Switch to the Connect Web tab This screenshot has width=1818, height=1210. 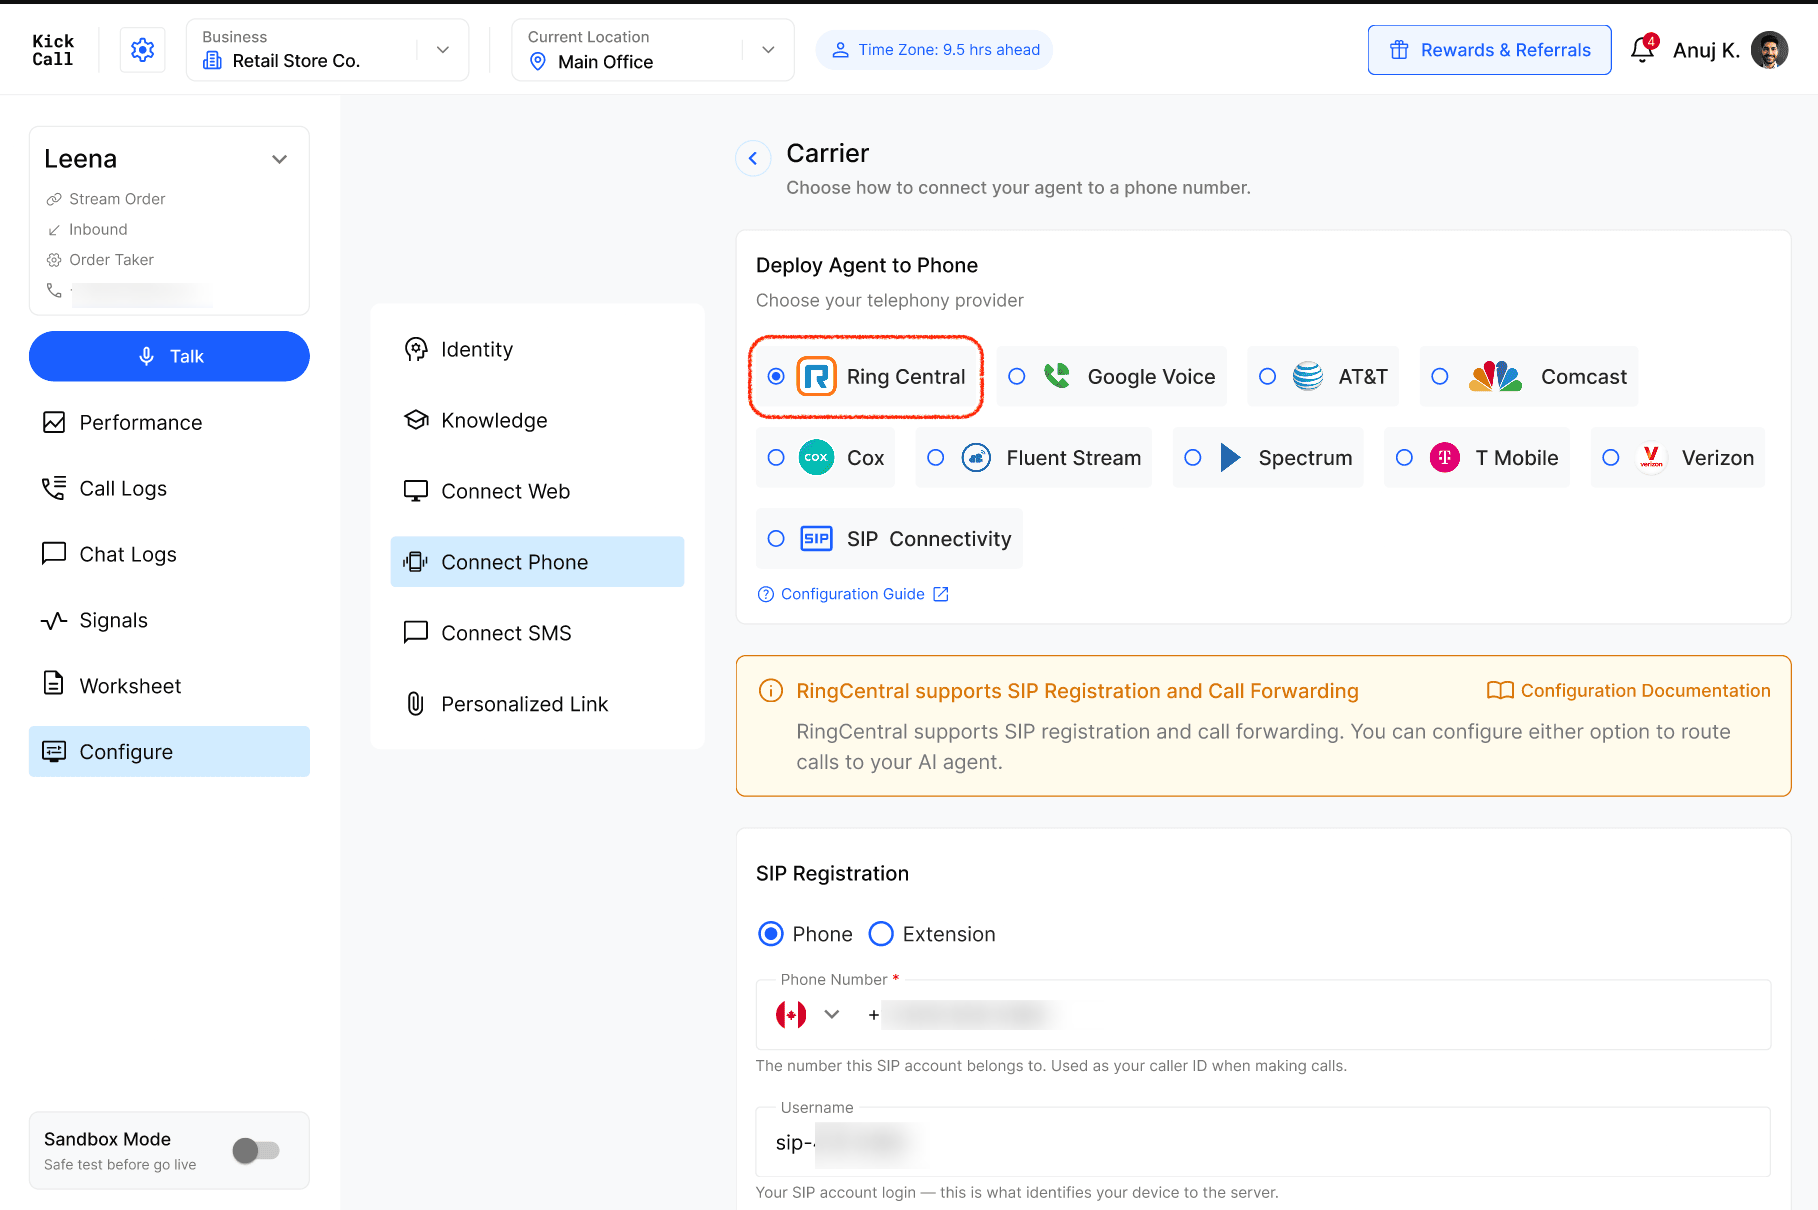[537, 491]
